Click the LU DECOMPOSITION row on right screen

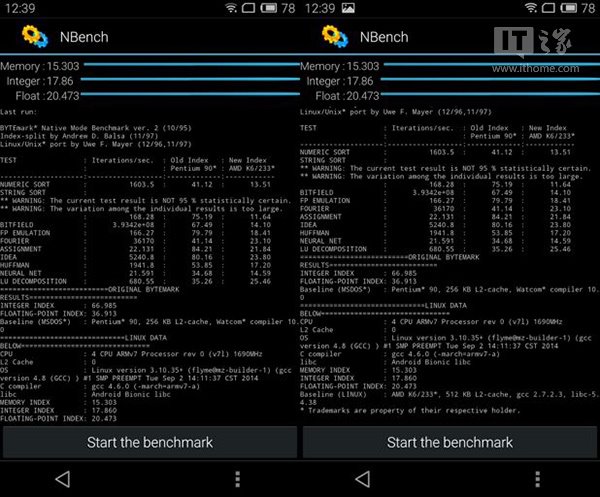pos(435,249)
